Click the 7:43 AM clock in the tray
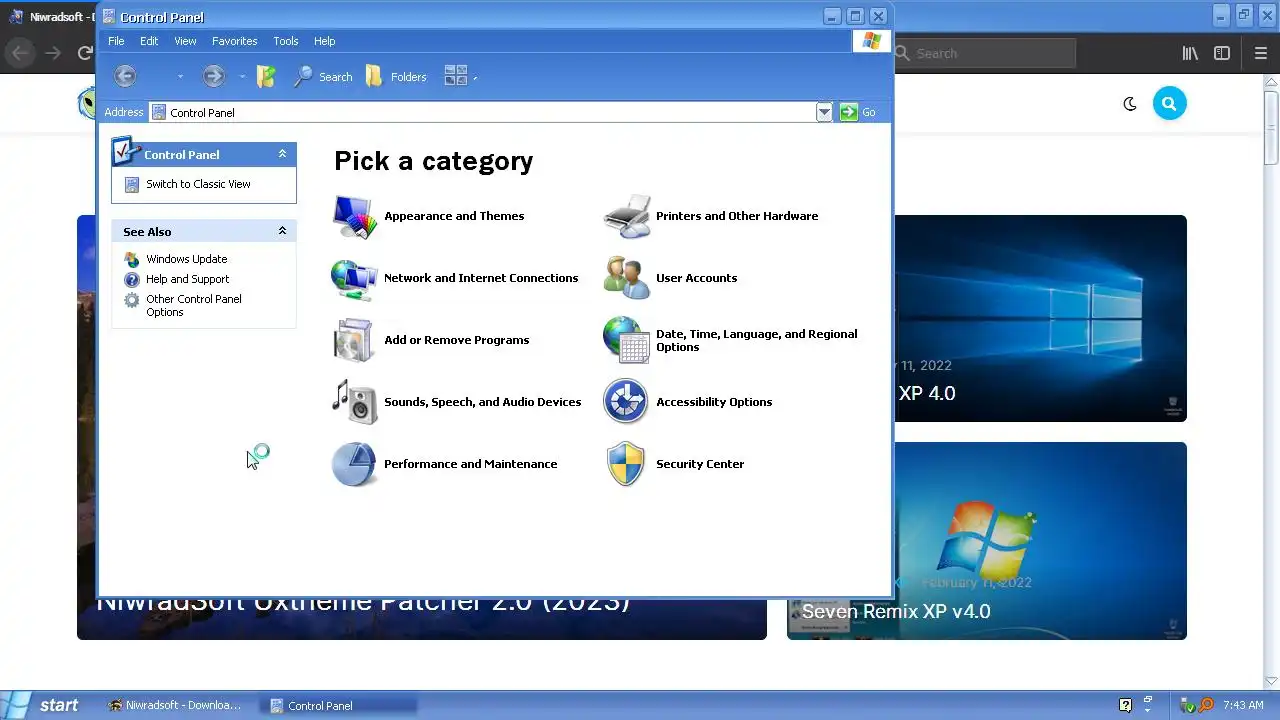The height and width of the screenshot is (720, 1280). [1243, 706]
